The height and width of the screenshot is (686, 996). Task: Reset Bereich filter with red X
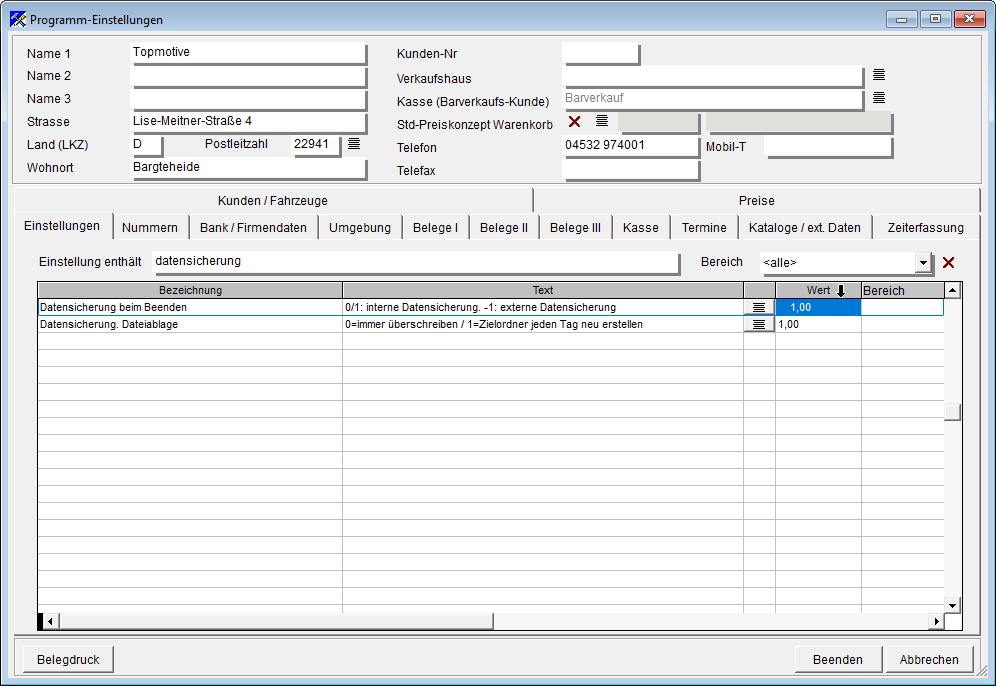948,262
